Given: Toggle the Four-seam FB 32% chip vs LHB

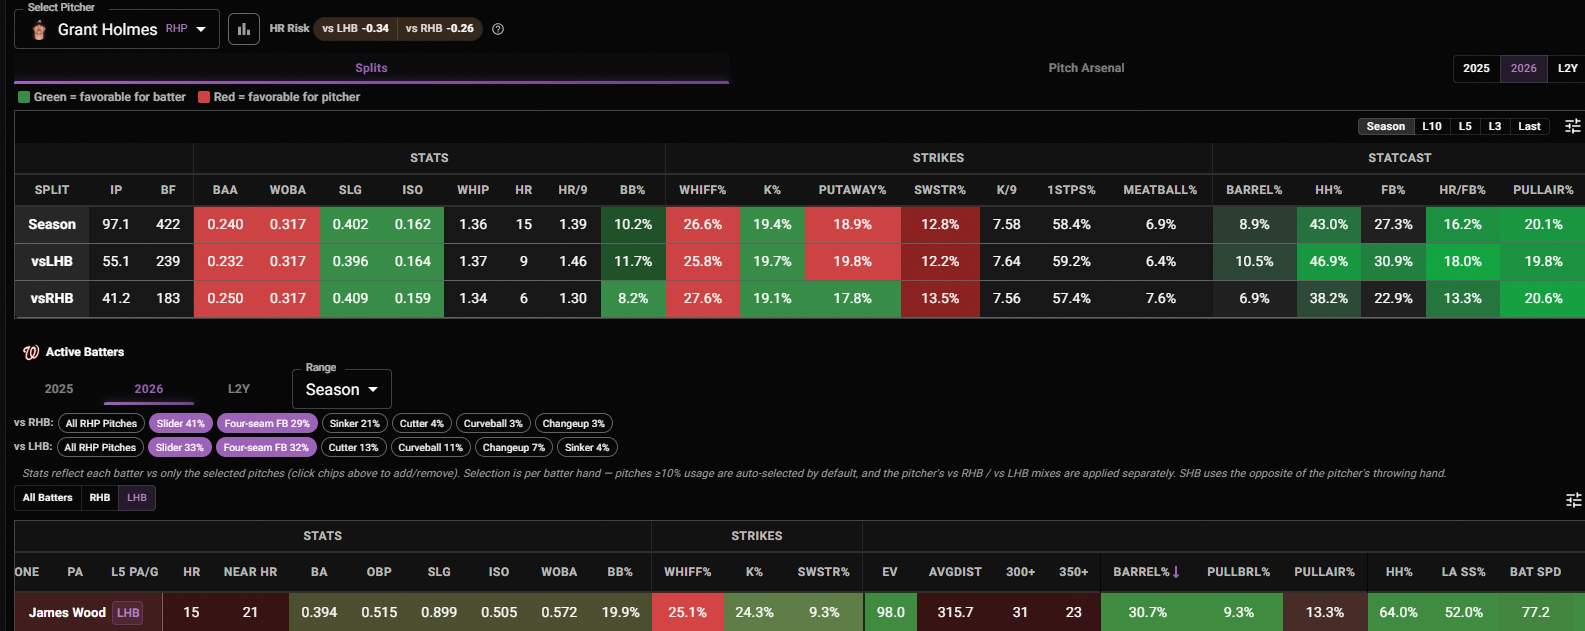Looking at the screenshot, I should [266, 447].
